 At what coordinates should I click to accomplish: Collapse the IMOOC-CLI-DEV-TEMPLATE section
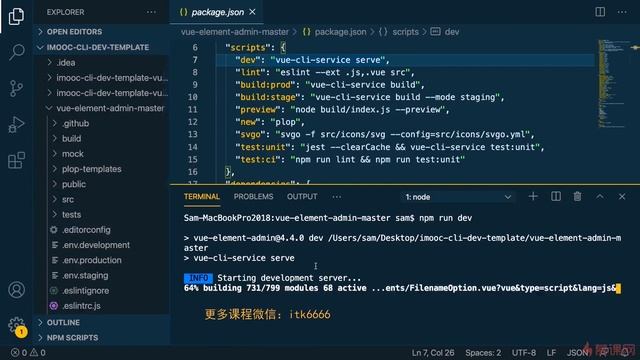click(x=101, y=47)
